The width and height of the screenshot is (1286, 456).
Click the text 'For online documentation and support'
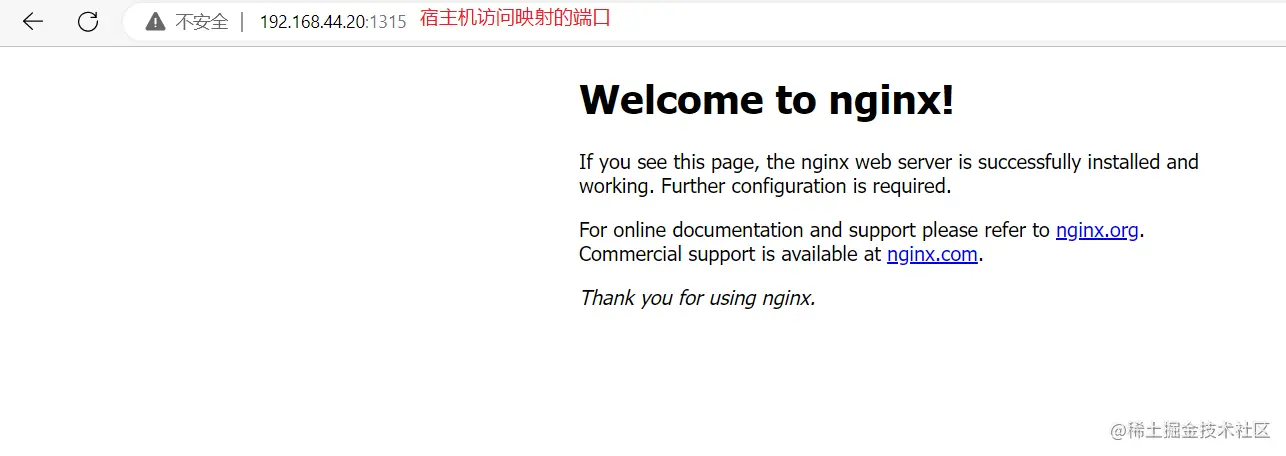(x=748, y=230)
